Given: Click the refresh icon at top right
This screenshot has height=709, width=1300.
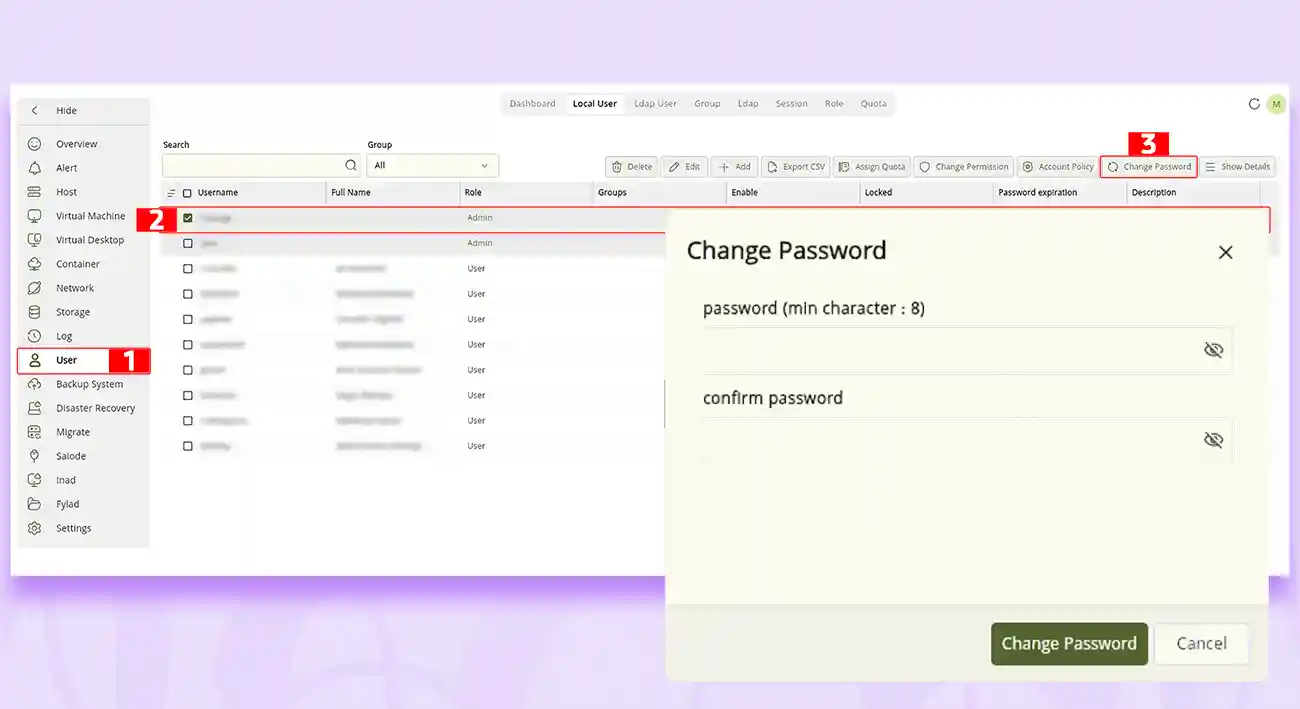Looking at the screenshot, I should (1254, 104).
